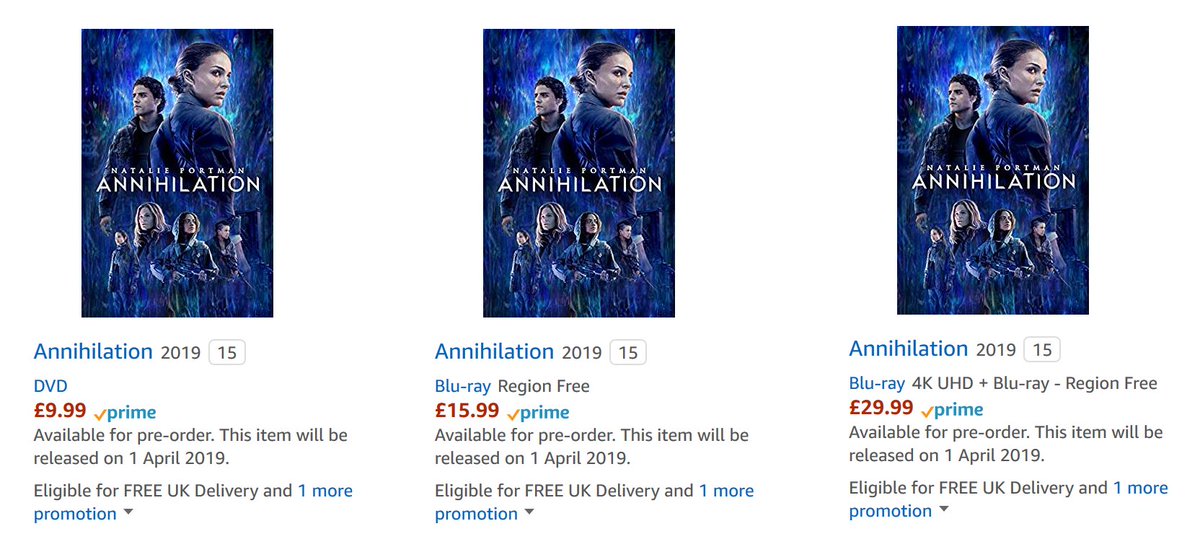
Task: Click the Prime badge beside £15.99
Action: click(x=538, y=412)
